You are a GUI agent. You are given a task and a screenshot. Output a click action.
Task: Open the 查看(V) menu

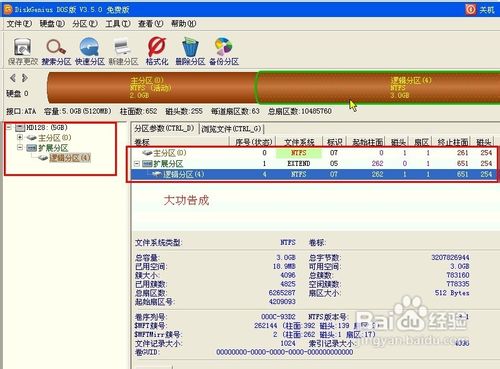[151, 24]
